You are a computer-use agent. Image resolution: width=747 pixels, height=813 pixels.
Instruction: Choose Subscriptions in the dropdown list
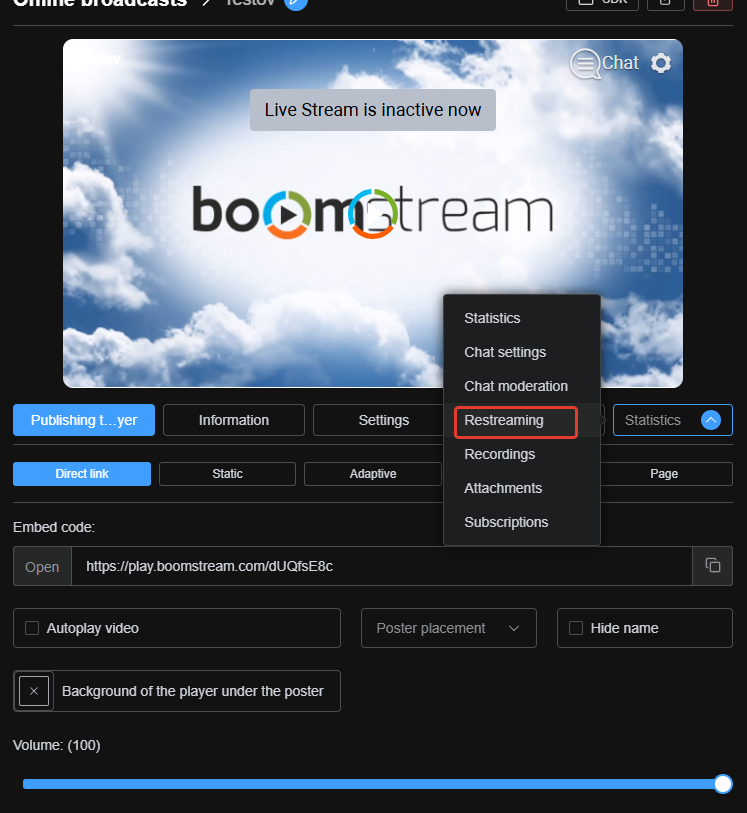pos(506,522)
